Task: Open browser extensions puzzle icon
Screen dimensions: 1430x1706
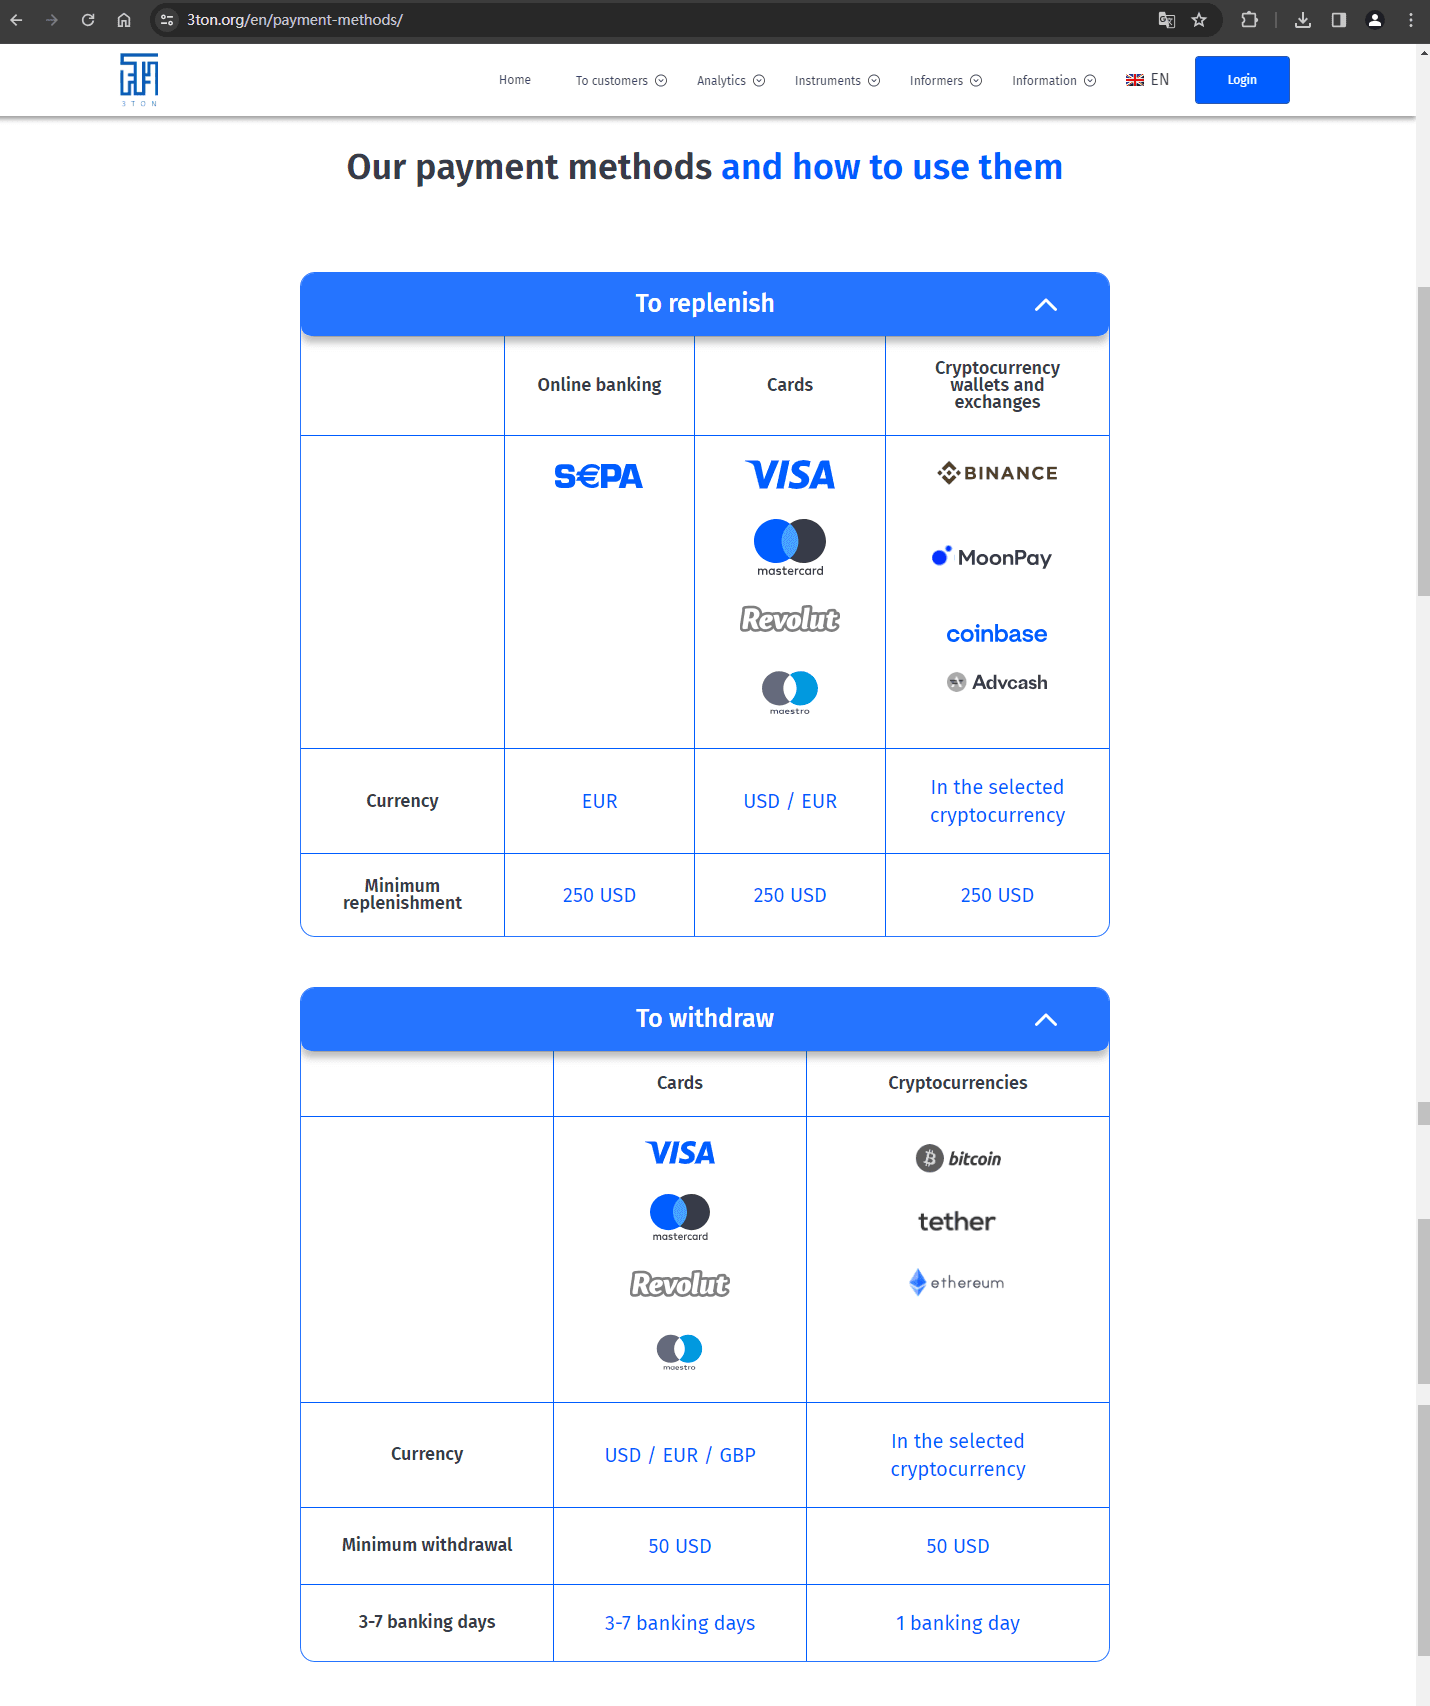Action: [1249, 20]
